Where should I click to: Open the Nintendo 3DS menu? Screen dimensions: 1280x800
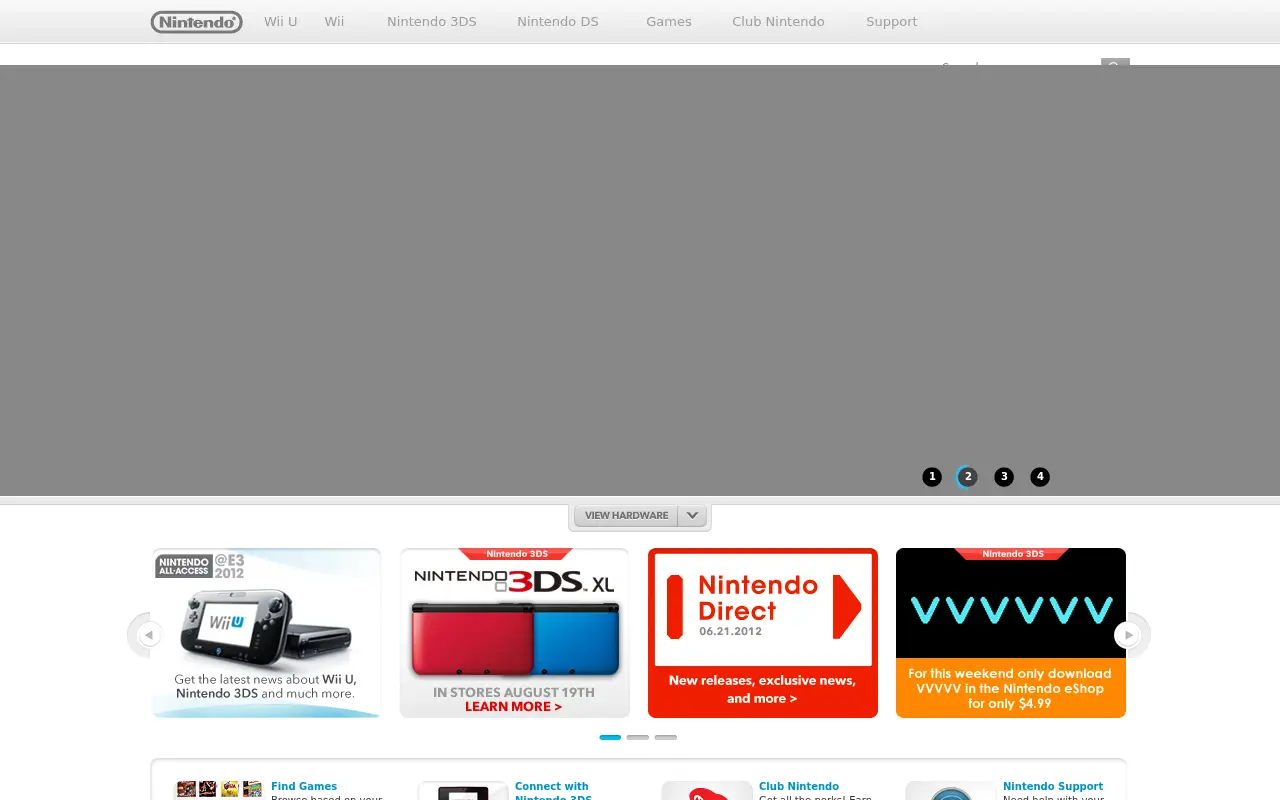432,22
